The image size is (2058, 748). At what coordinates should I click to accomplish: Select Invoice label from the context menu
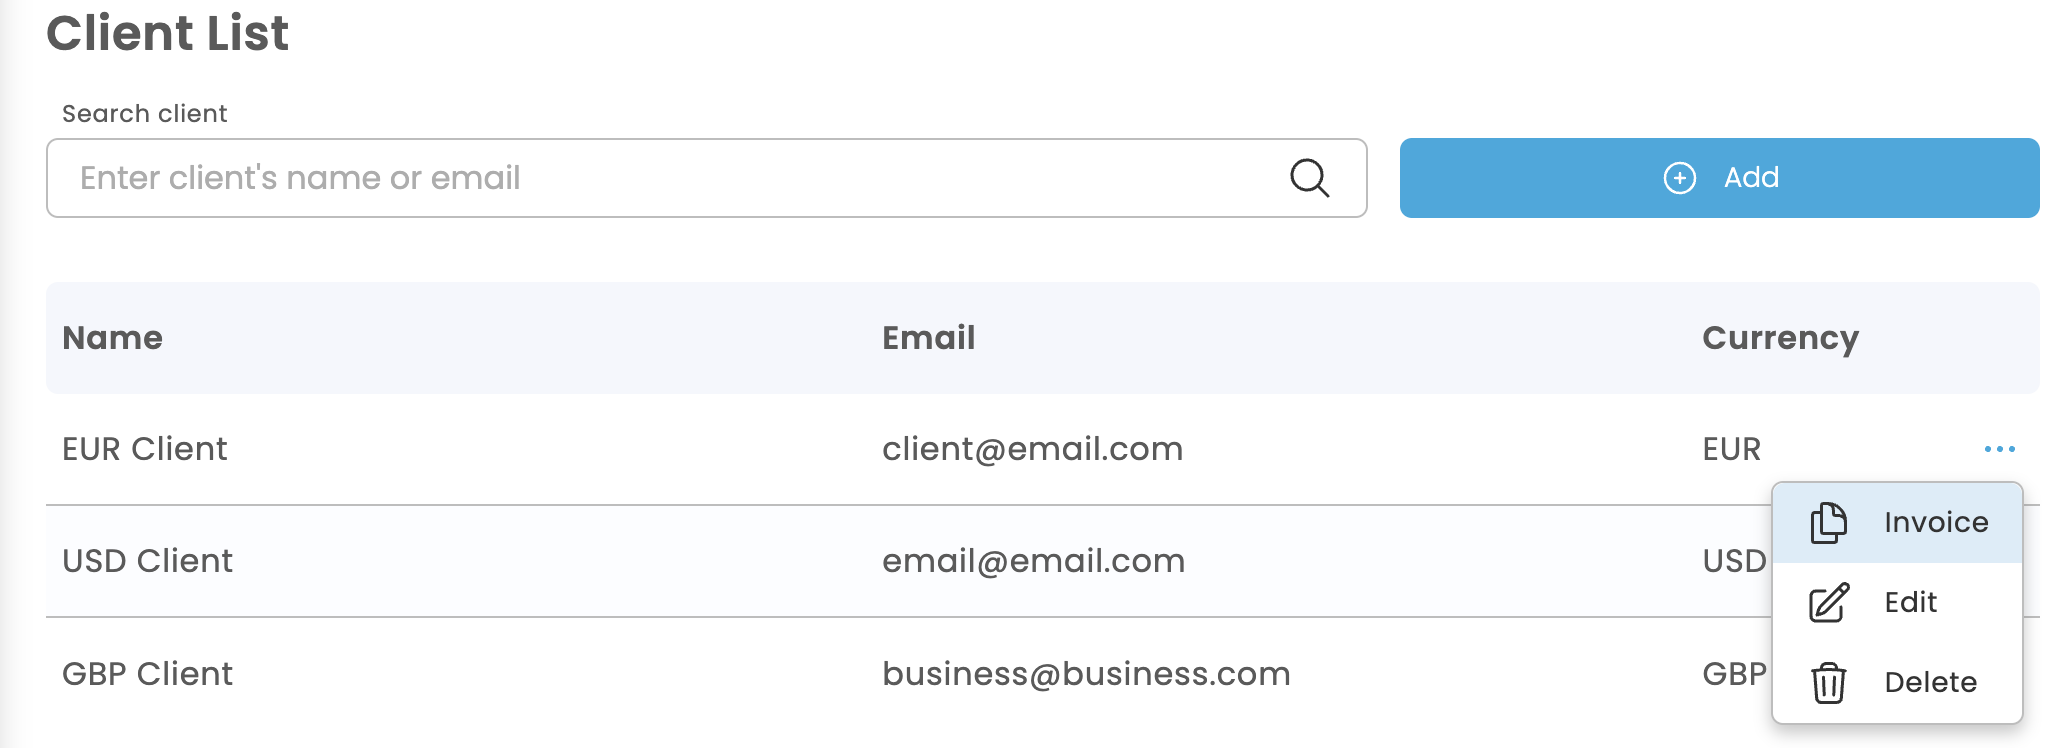click(x=1936, y=523)
